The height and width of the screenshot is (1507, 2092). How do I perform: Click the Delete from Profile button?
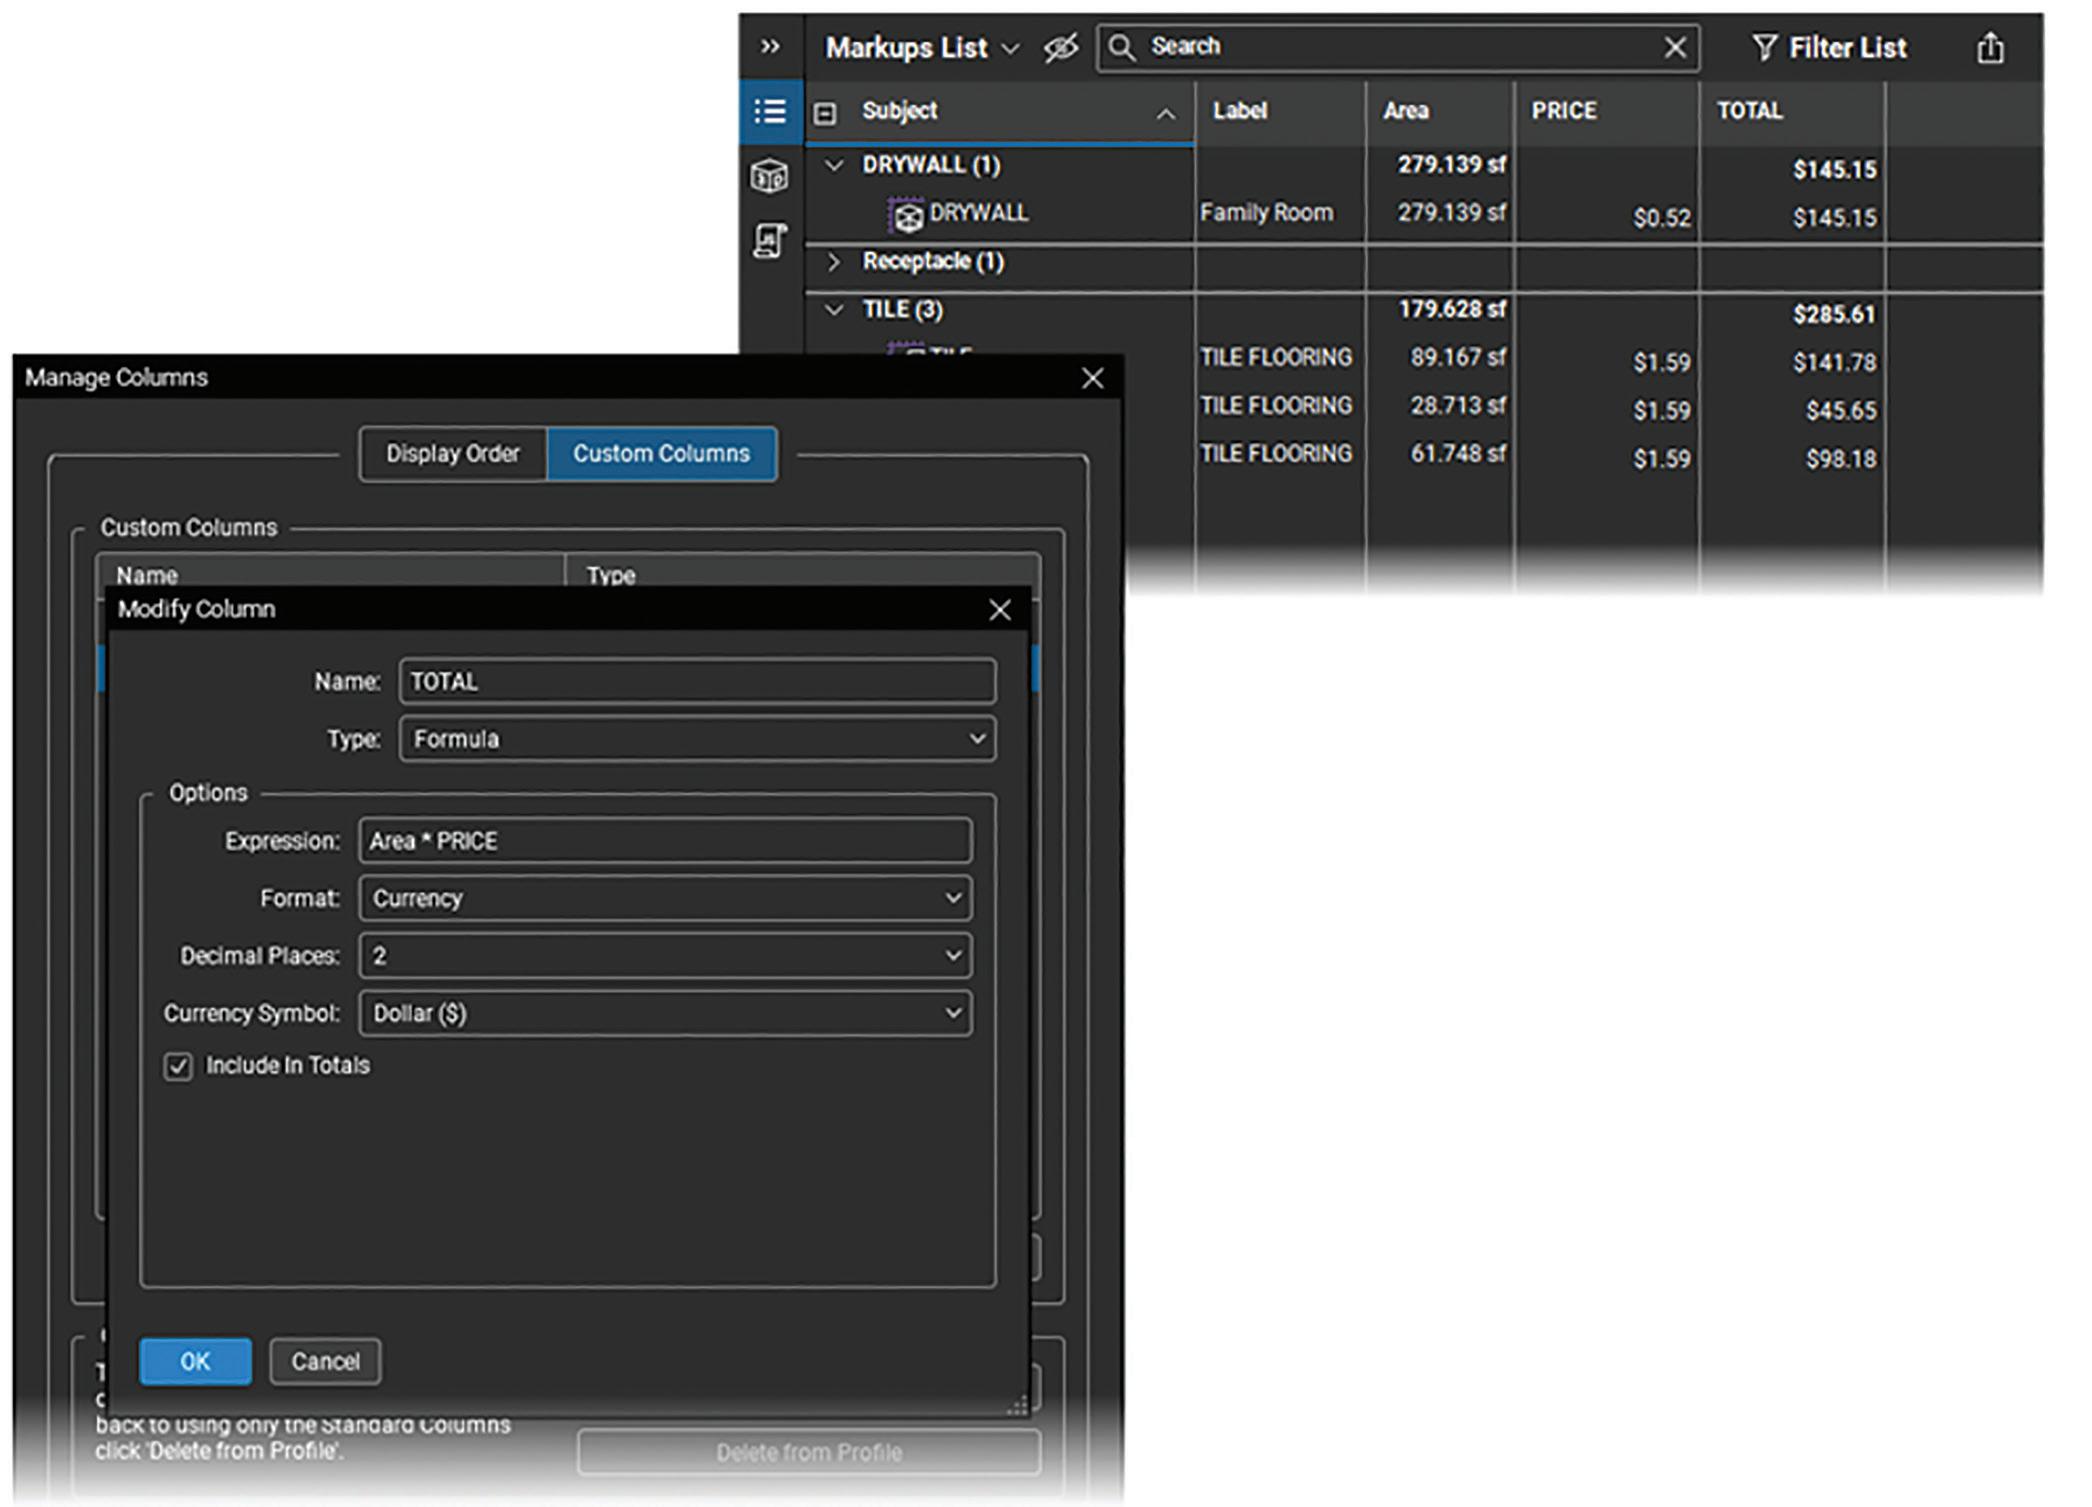point(809,1452)
